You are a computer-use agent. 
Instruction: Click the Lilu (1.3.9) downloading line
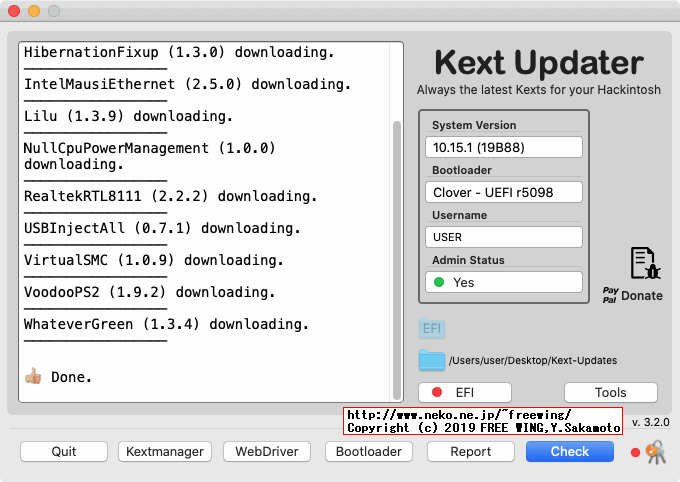[128, 116]
